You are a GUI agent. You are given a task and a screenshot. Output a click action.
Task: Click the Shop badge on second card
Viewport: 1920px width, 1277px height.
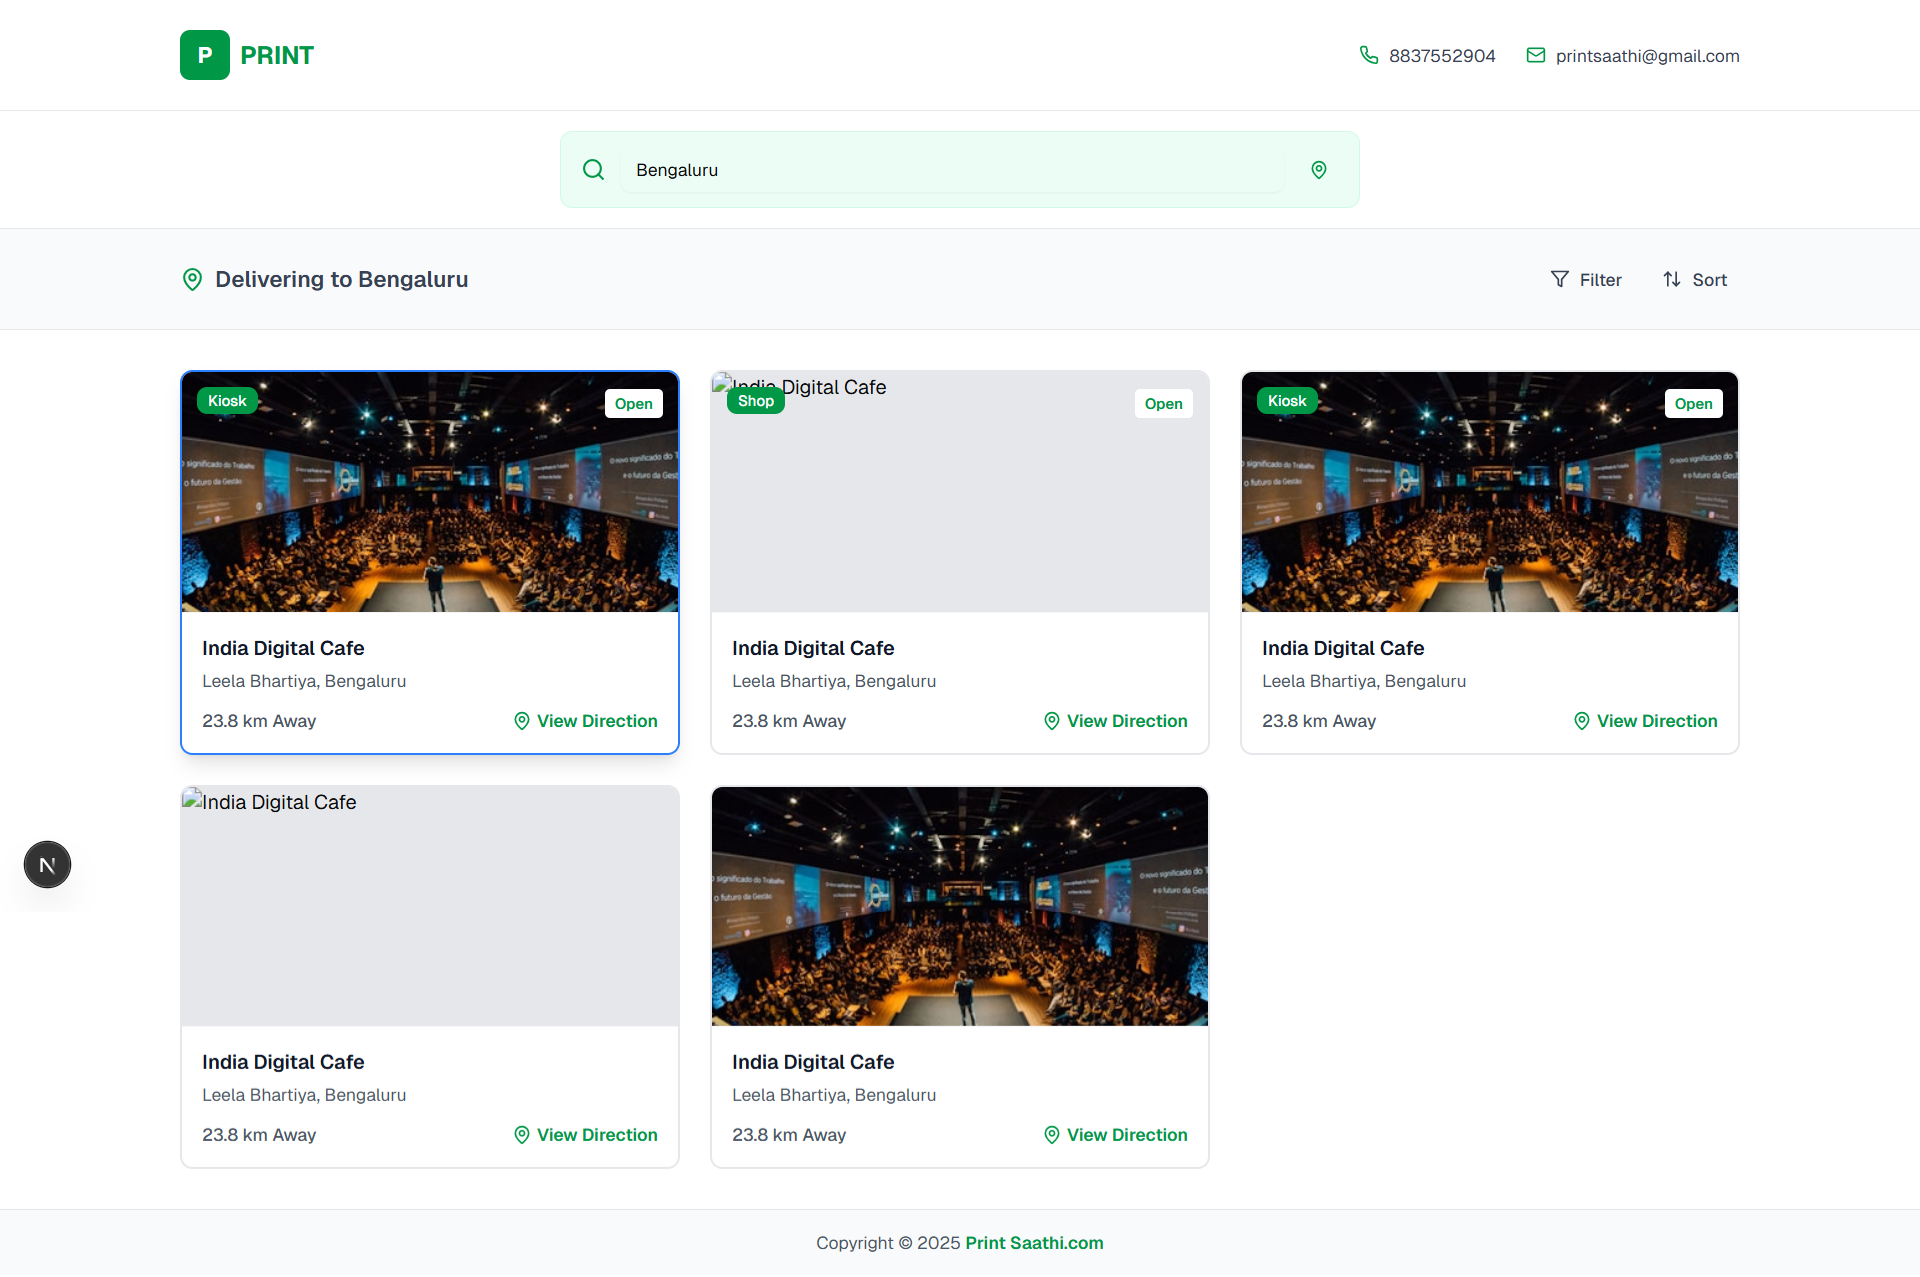[x=756, y=401]
